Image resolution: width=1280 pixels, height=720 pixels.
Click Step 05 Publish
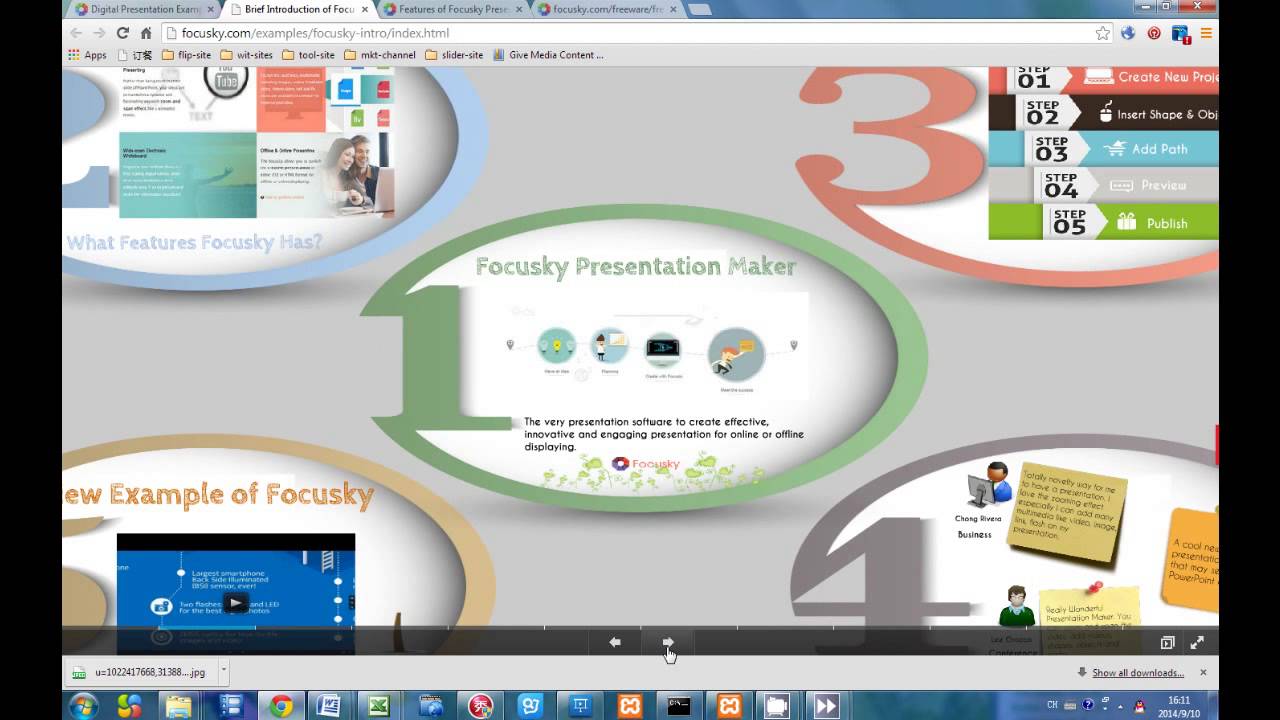(1104, 222)
